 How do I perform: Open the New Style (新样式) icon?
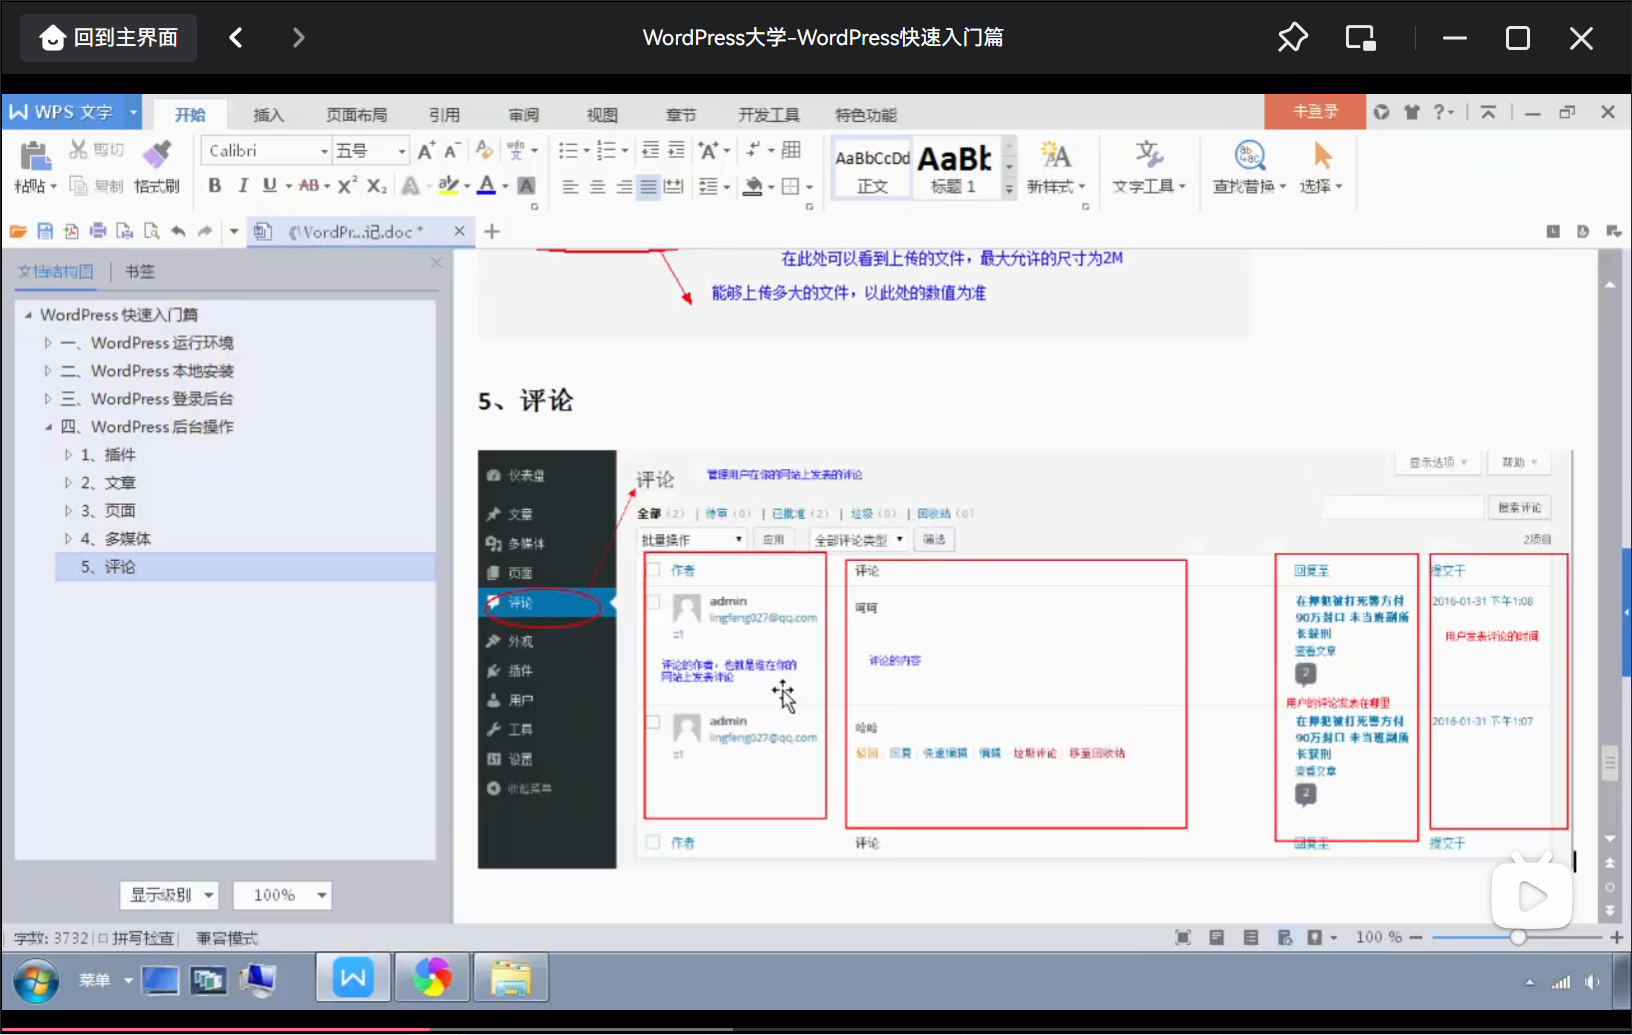1055,155
